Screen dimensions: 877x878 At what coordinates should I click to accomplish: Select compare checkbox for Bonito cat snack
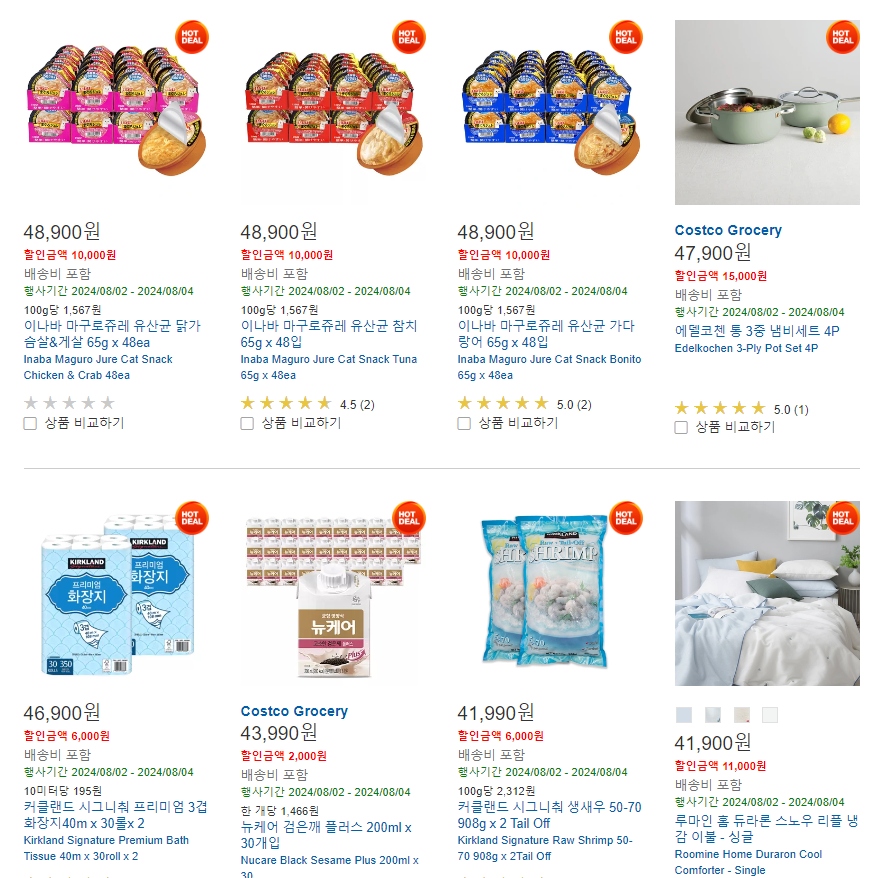(x=464, y=423)
